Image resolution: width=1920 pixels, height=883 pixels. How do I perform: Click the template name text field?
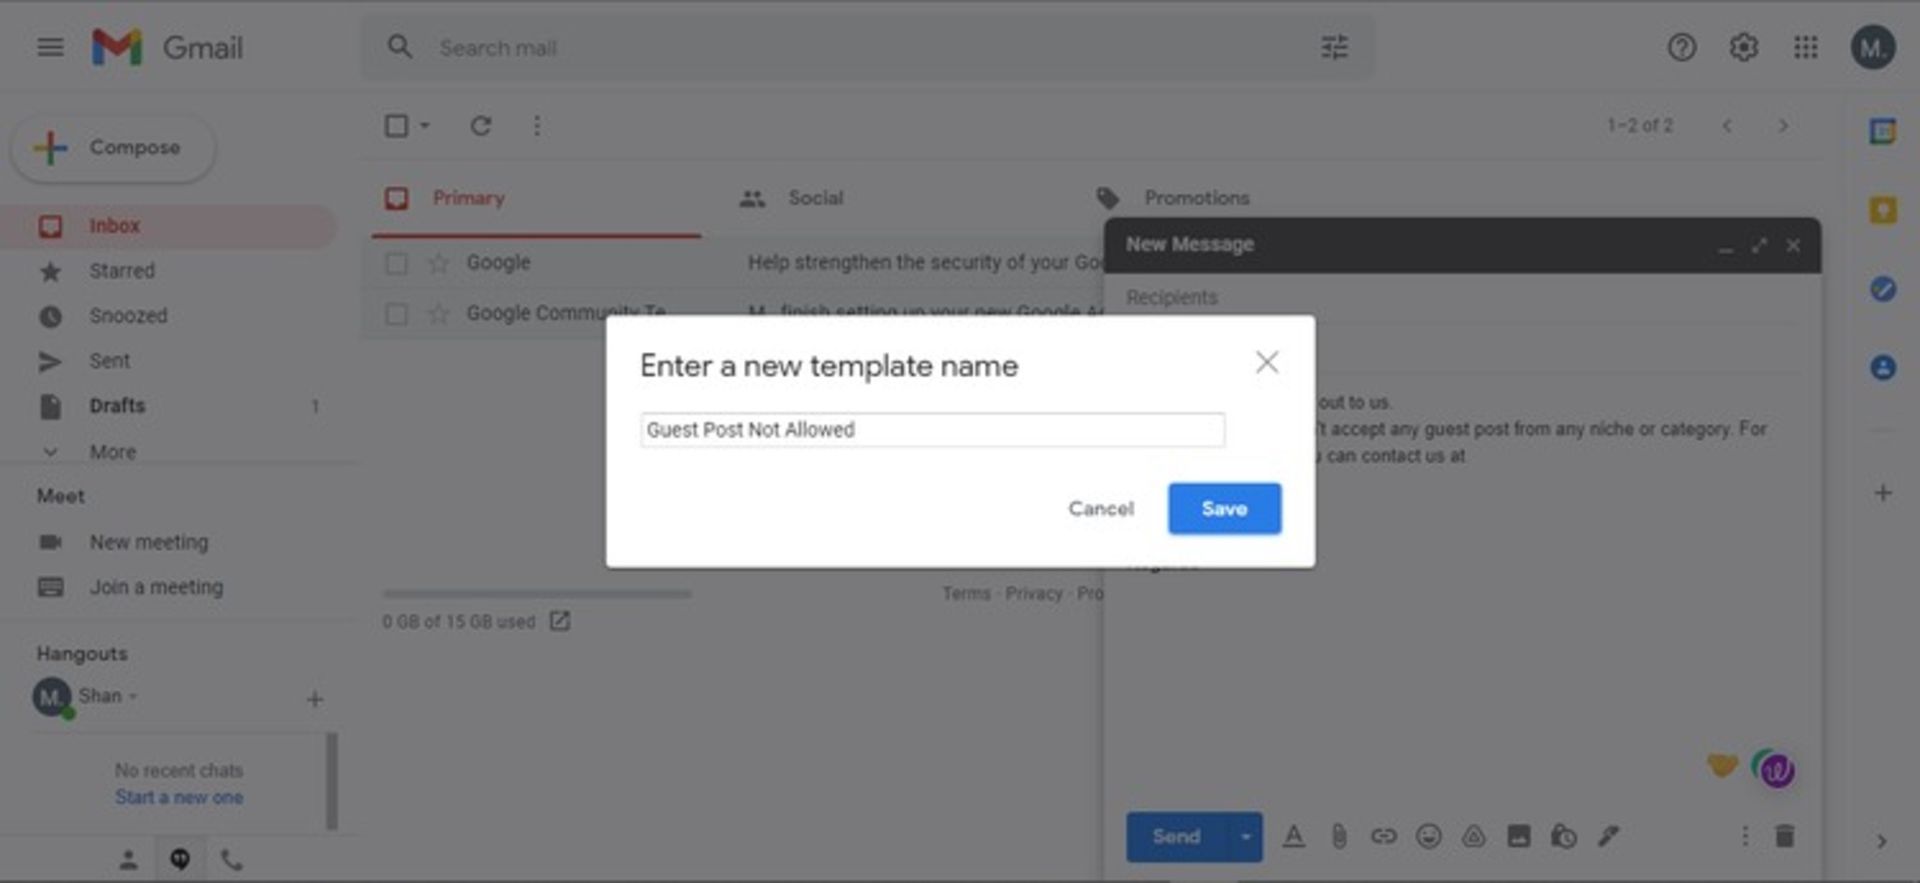[931, 430]
